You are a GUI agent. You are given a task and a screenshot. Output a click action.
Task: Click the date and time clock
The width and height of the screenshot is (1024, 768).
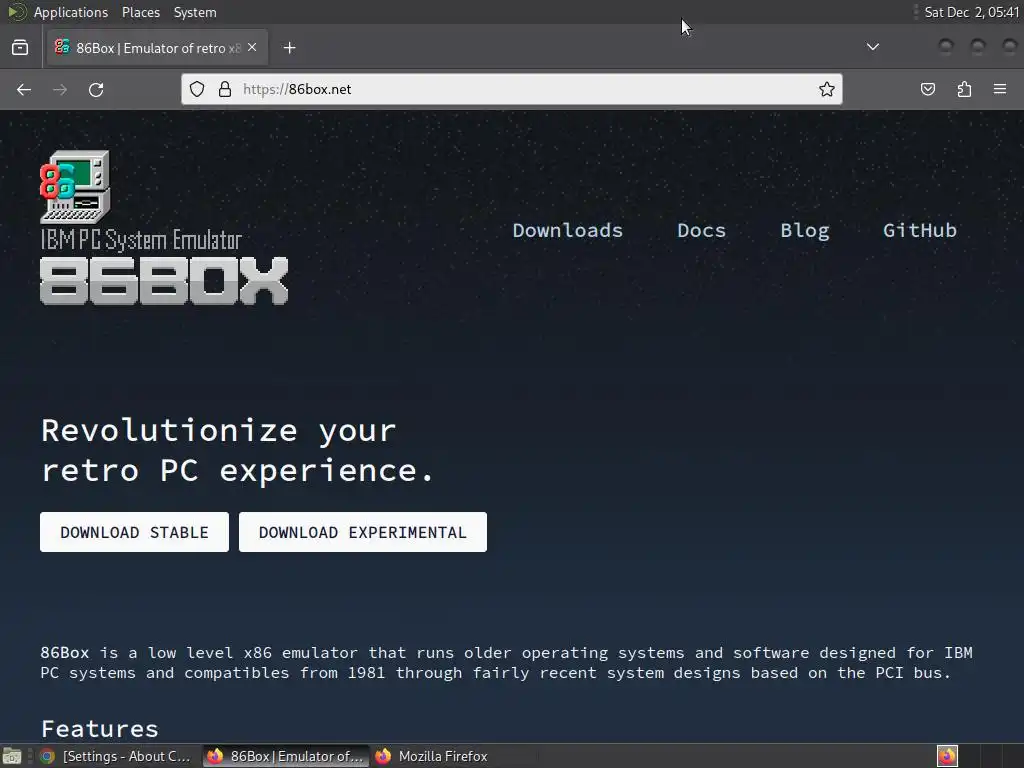[x=972, y=12]
